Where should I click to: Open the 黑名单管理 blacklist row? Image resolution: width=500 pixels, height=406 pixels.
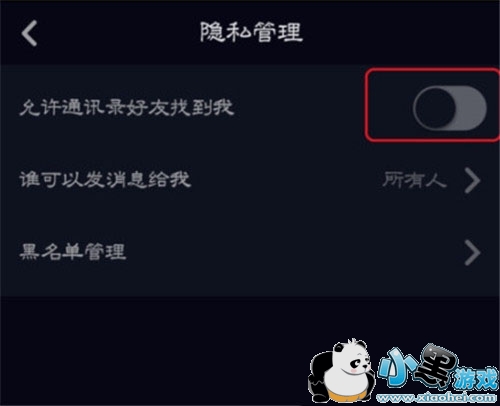click(x=250, y=252)
